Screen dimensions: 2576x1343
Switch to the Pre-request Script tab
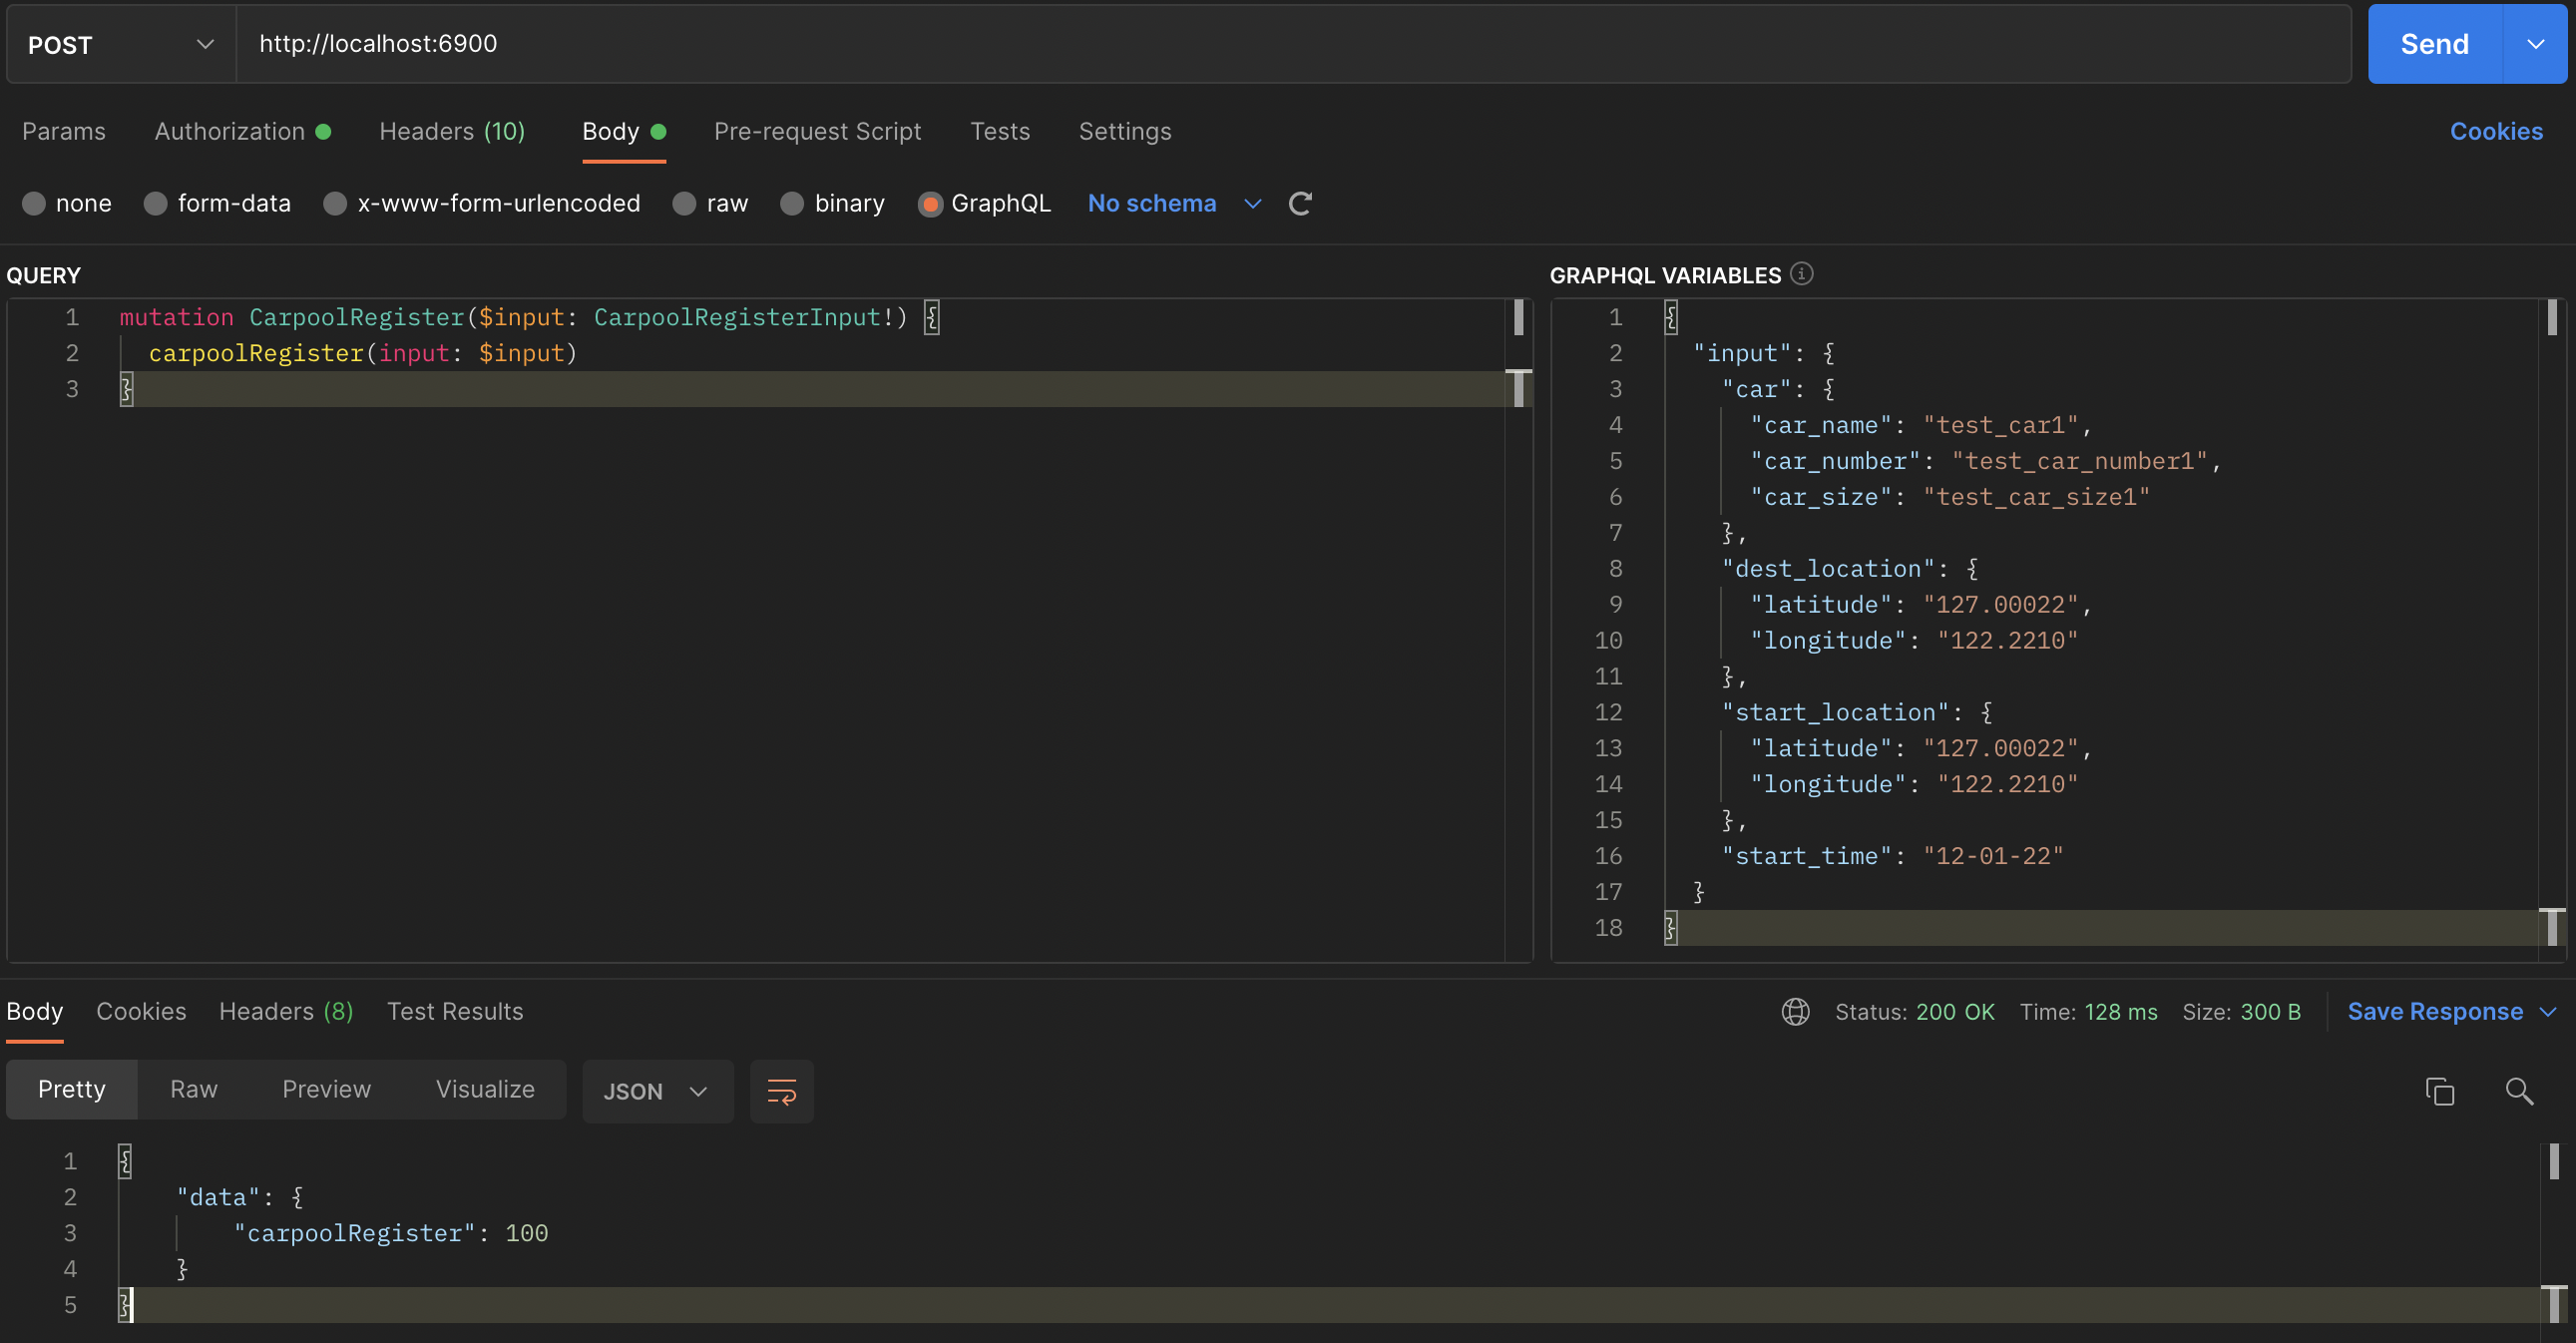pos(817,132)
